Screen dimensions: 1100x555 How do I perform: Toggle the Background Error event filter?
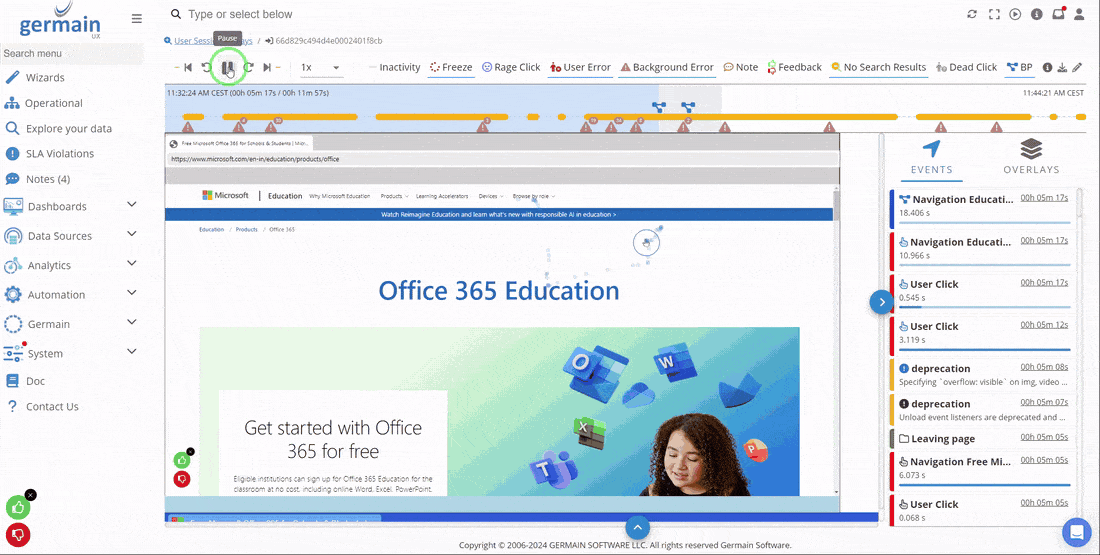coord(667,67)
